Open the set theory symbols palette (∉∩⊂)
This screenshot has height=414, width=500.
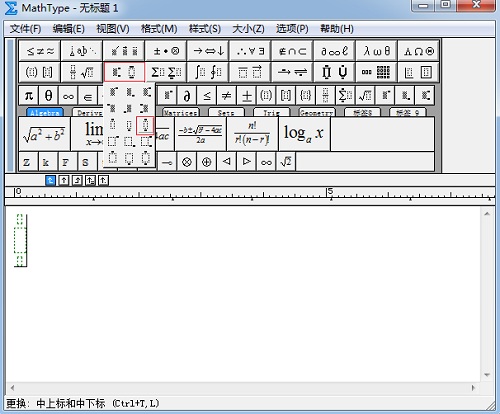click(292, 51)
